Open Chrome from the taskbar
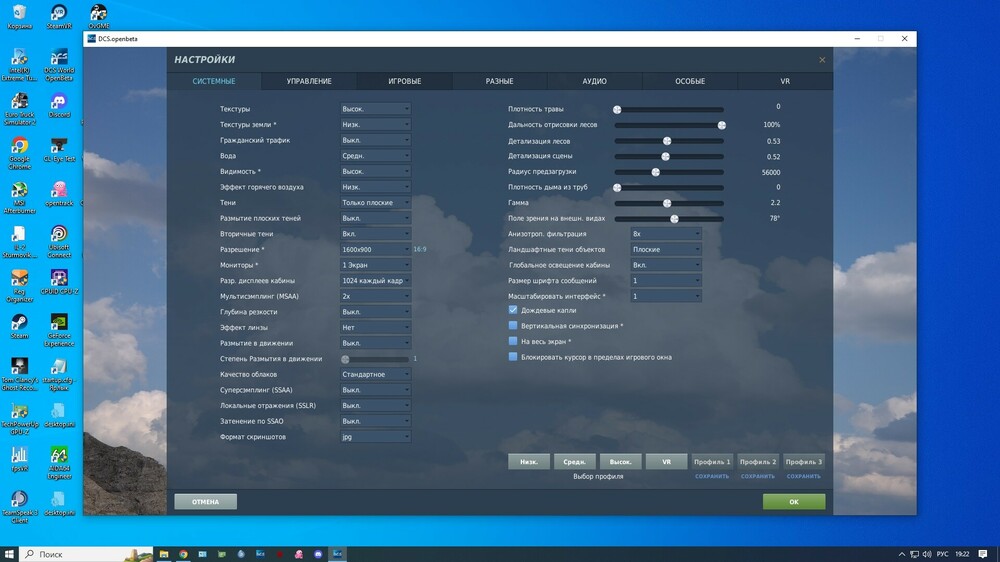Viewport: 1000px width, 562px height. coord(183,554)
